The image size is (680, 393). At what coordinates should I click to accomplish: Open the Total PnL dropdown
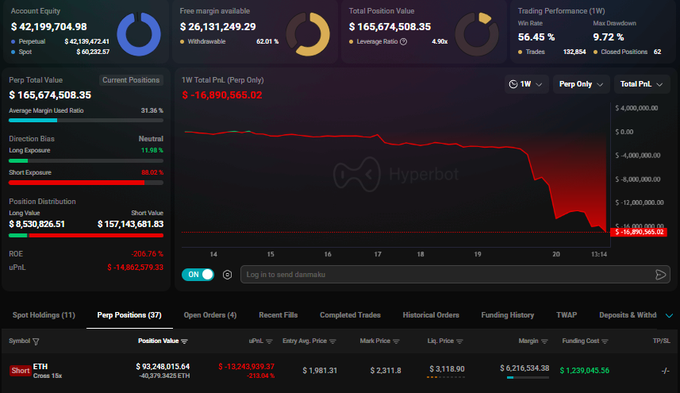(642, 84)
